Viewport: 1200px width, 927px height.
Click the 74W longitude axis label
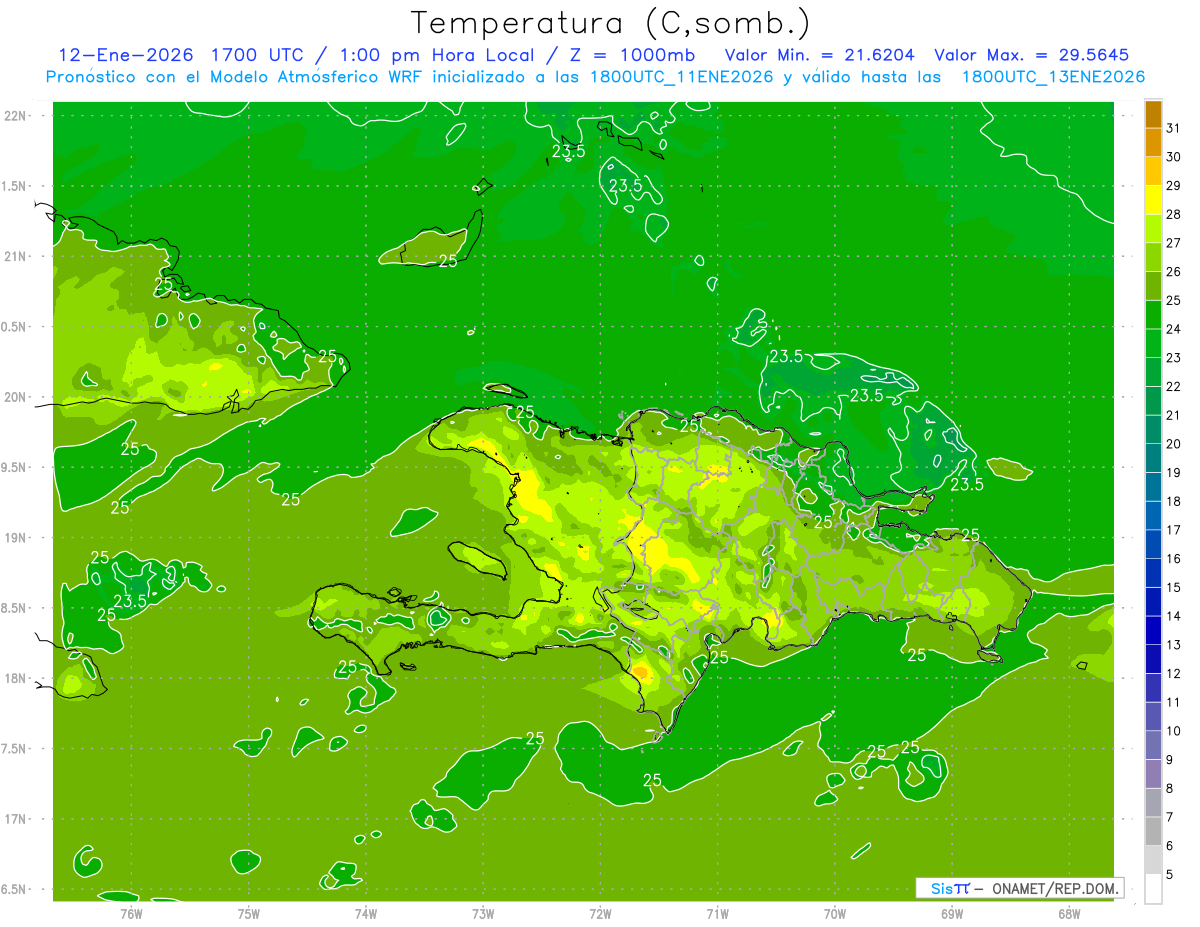click(x=365, y=913)
